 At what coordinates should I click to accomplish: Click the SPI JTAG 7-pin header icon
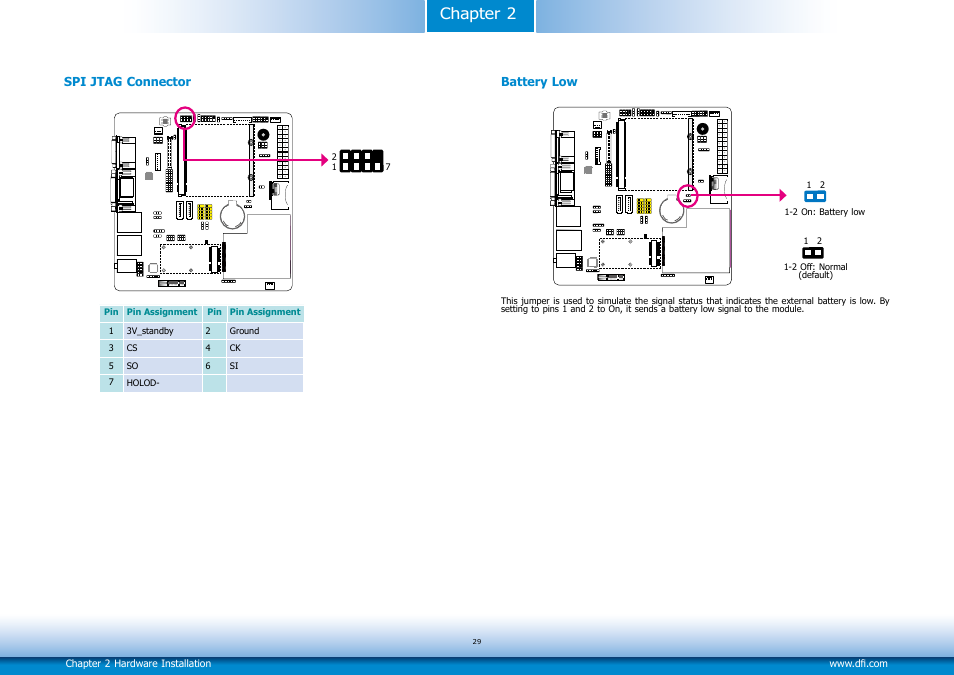(x=361, y=161)
